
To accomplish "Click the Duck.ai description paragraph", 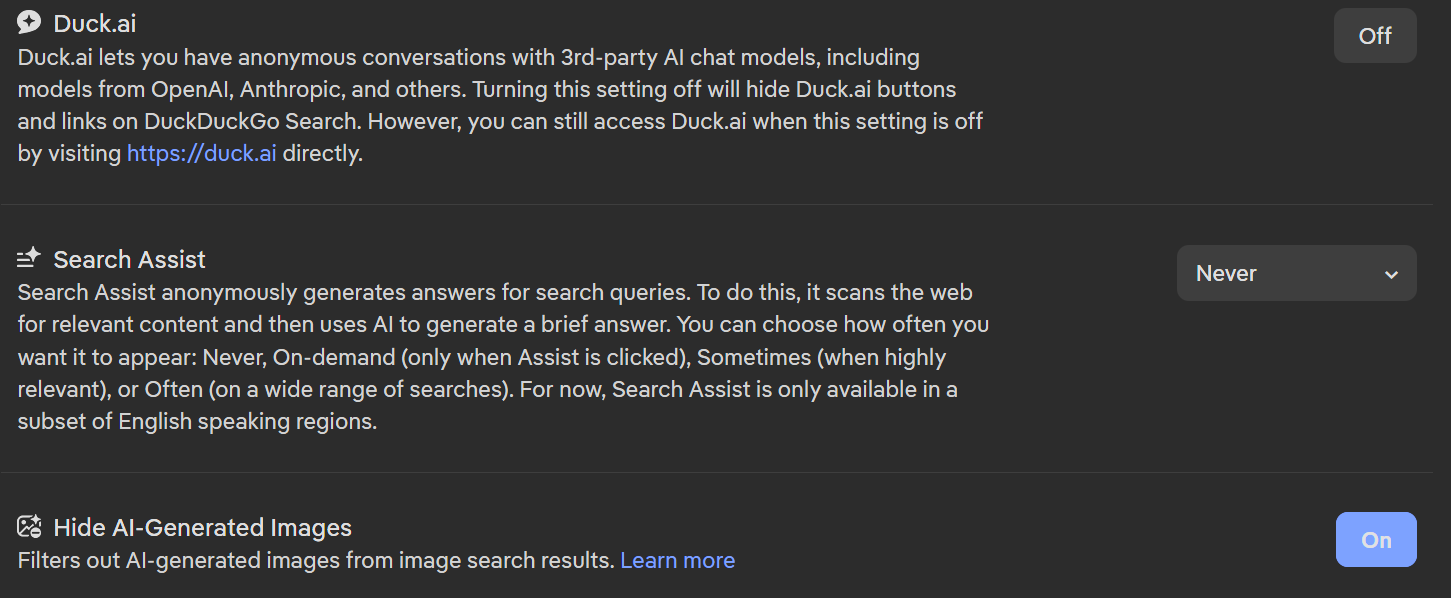I will (x=500, y=105).
